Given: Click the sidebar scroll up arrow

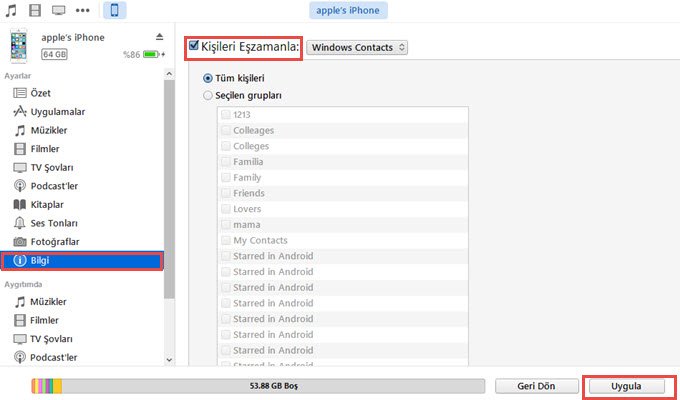Looking at the screenshot, I should pos(169,74).
